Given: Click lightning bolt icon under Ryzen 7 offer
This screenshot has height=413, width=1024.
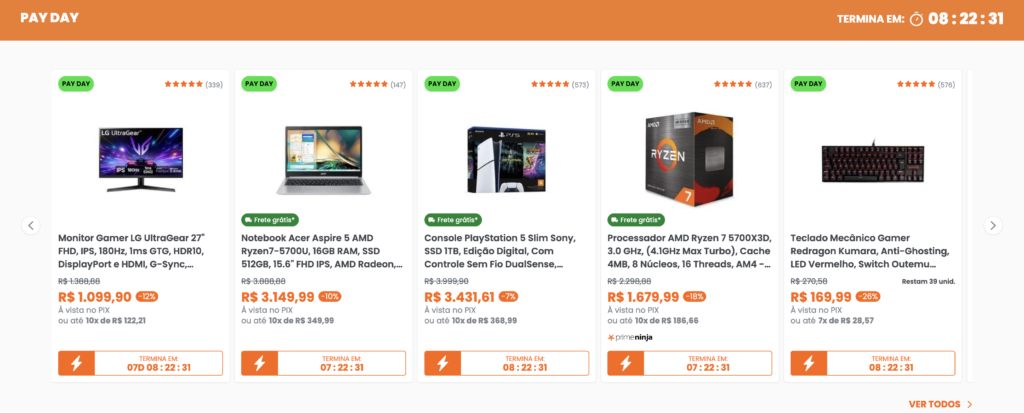Looking at the screenshot, I should 625,363.
